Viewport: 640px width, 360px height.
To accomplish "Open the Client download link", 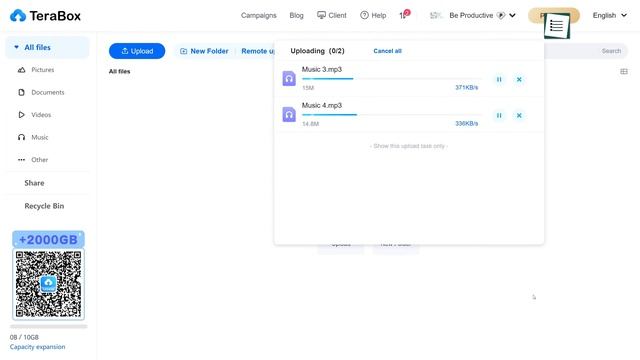I will (x=332, y=15).
